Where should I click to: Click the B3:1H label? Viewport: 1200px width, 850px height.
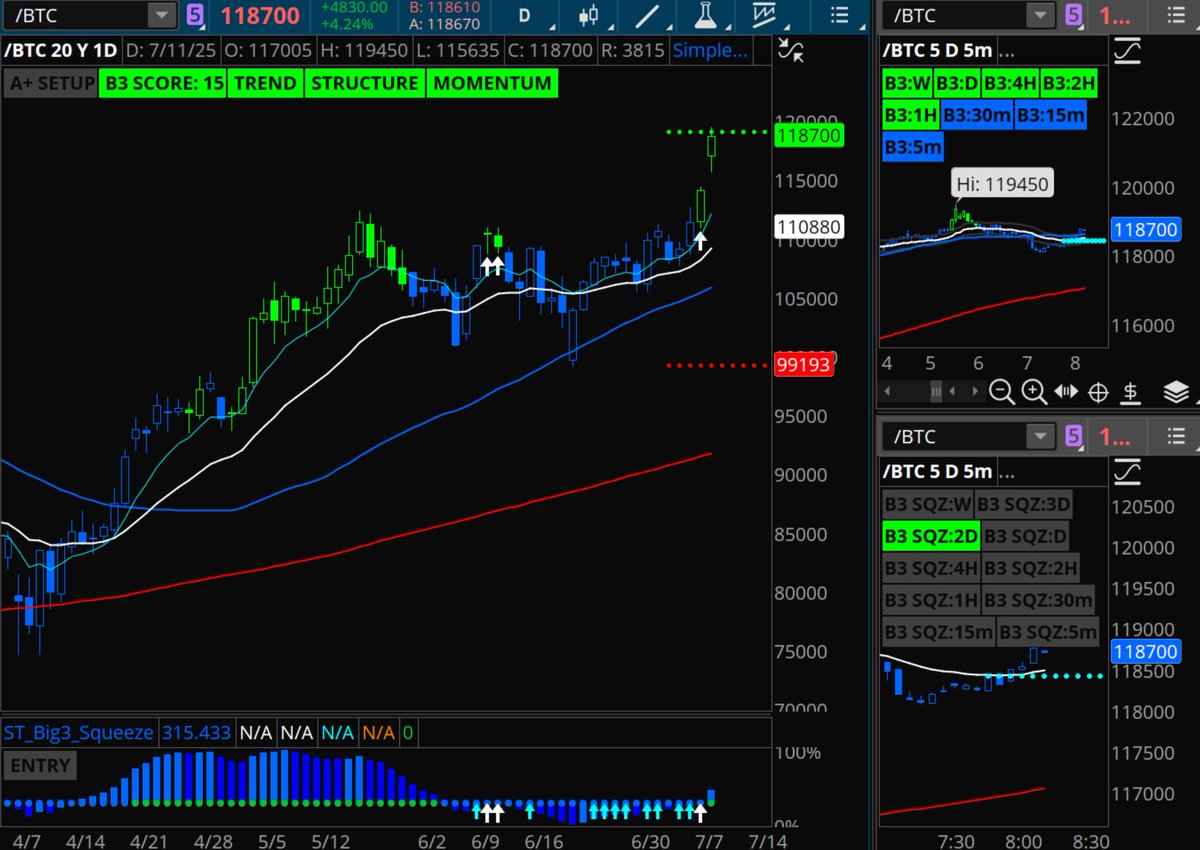click(911, 116)
